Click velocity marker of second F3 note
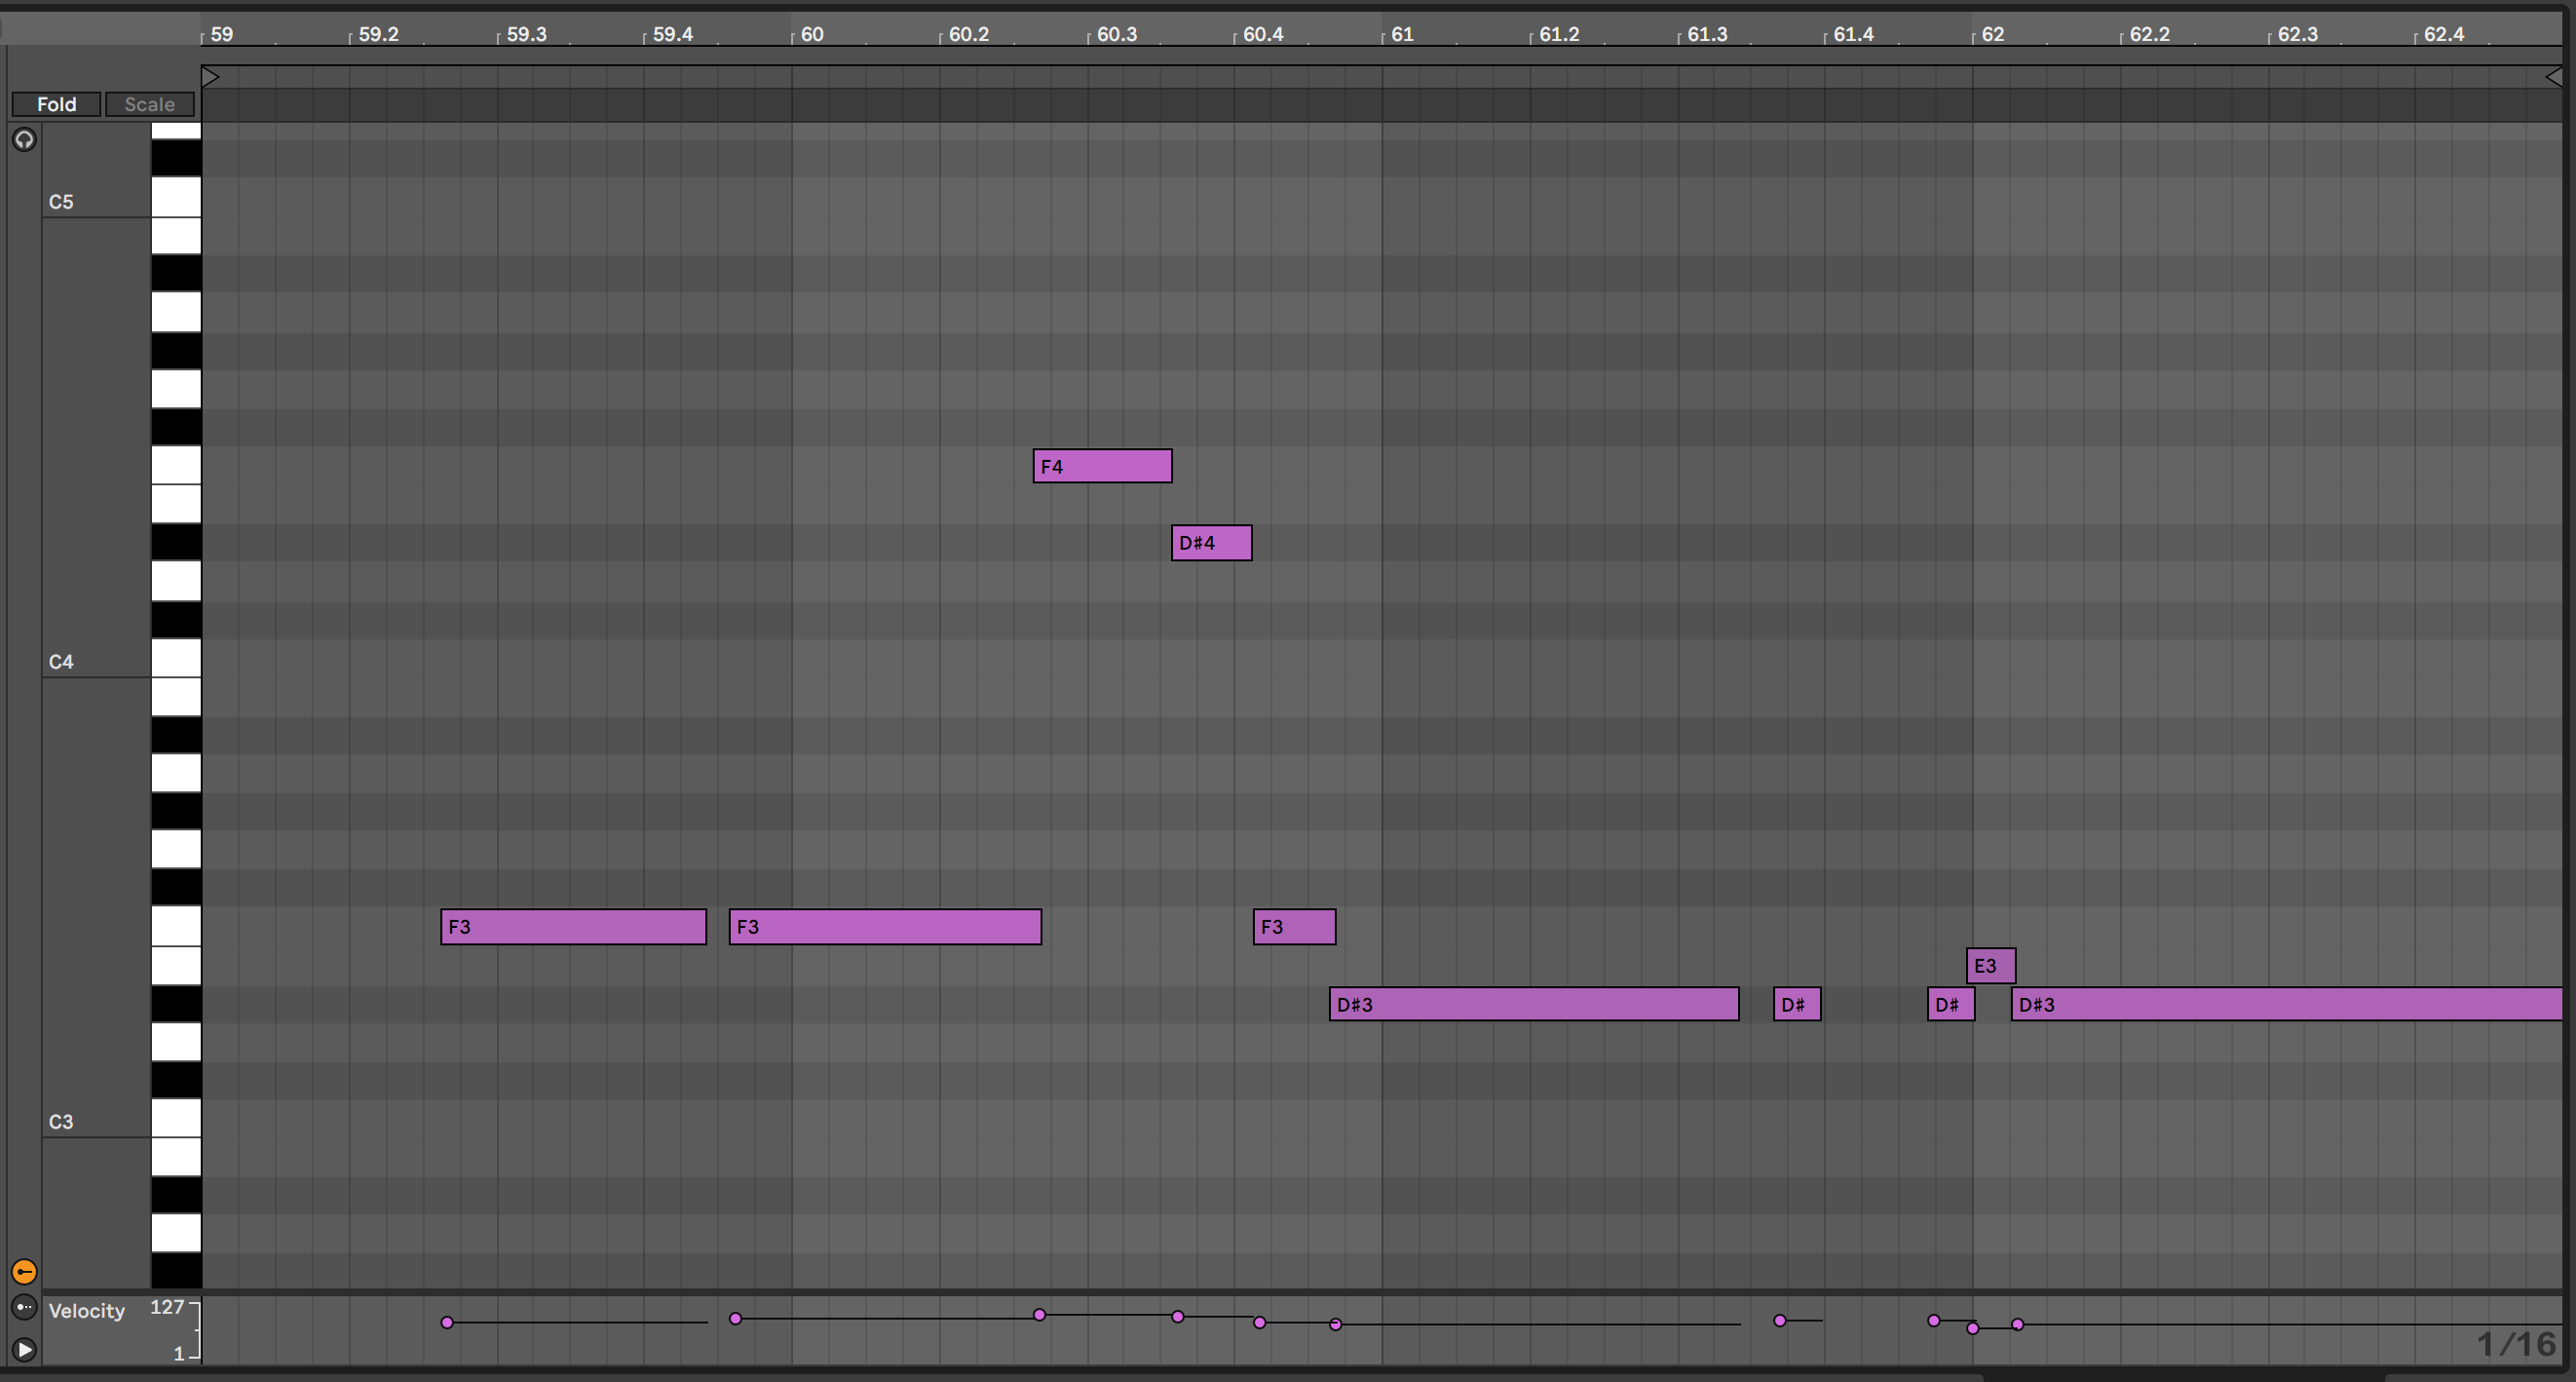 pos(735,1318)
